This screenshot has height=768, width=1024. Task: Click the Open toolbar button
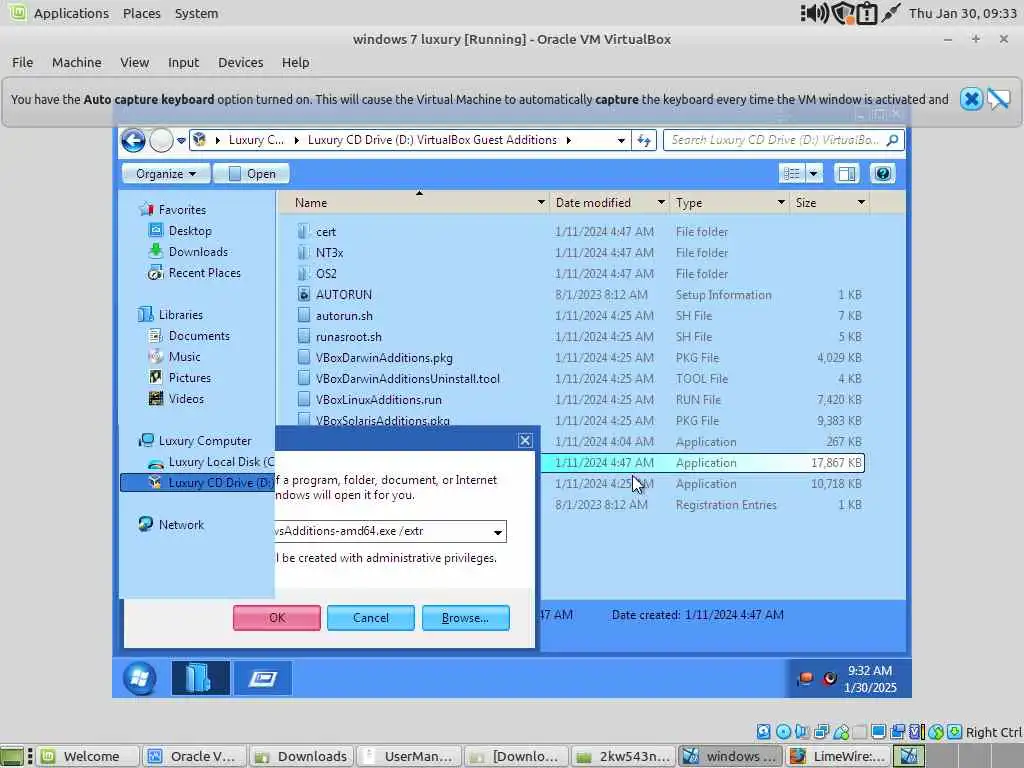[251, 174]
